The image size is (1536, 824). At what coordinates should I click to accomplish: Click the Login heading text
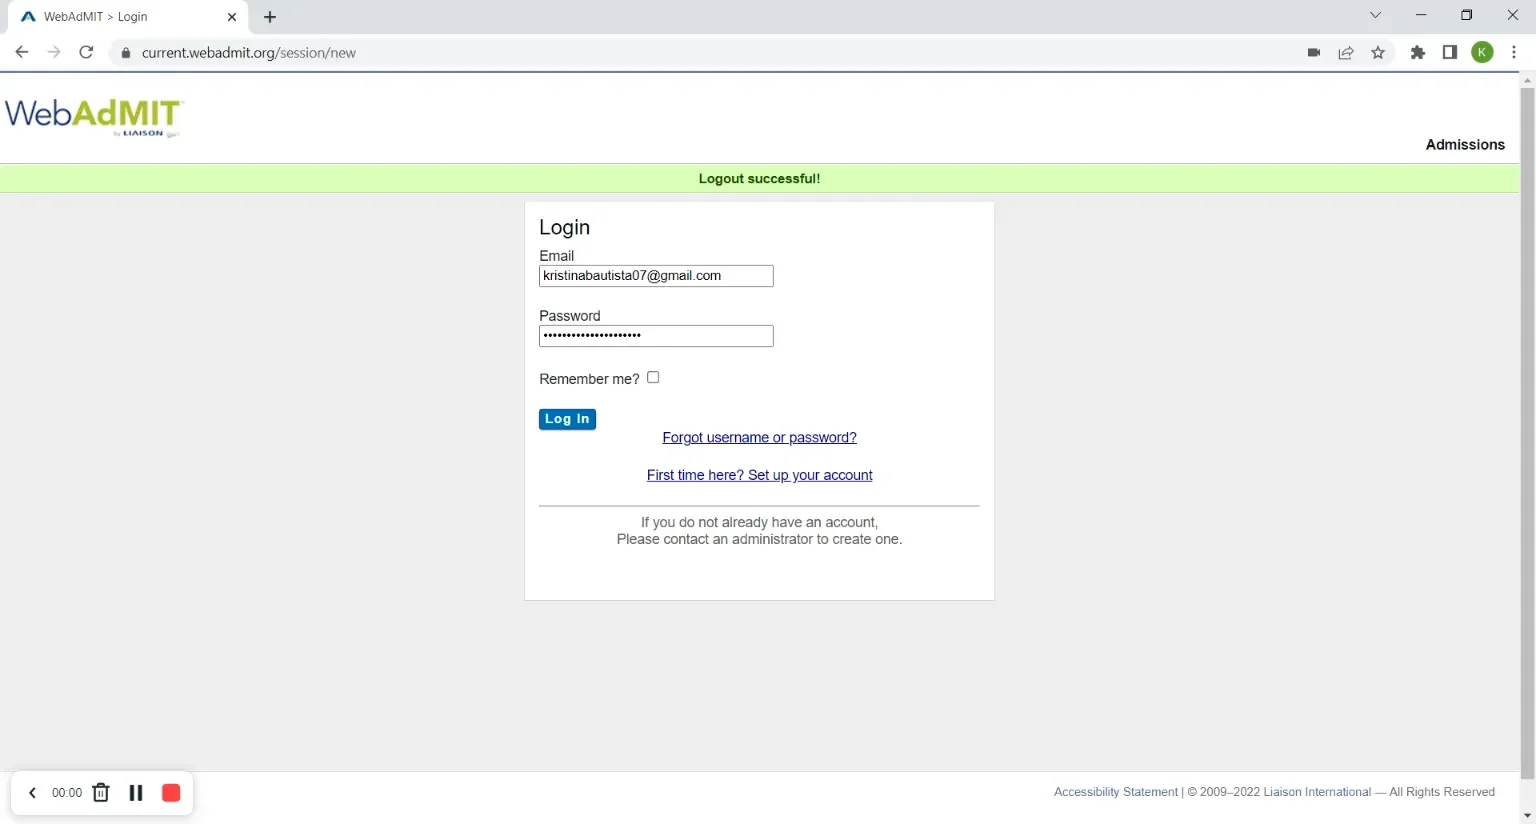(x=564, y=228)
